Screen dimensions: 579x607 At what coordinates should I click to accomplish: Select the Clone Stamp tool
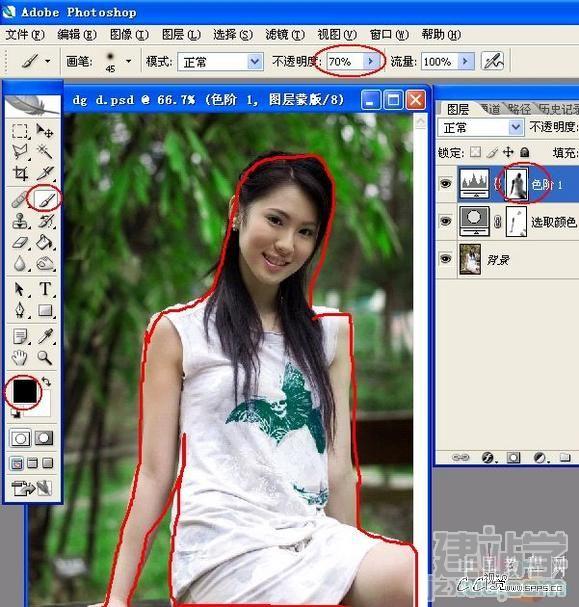[19, 221]
